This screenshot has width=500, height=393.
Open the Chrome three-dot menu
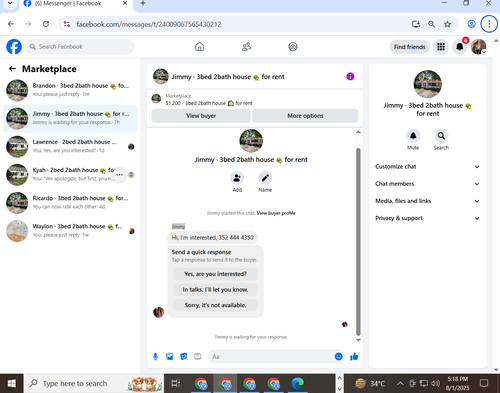(489, 24)
